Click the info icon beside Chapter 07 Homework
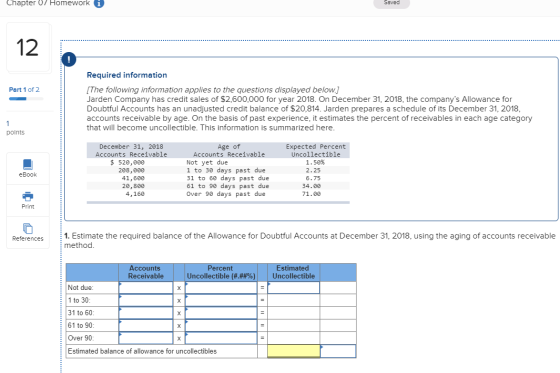Viewport: 560px width, 373px height. [99, 3]
